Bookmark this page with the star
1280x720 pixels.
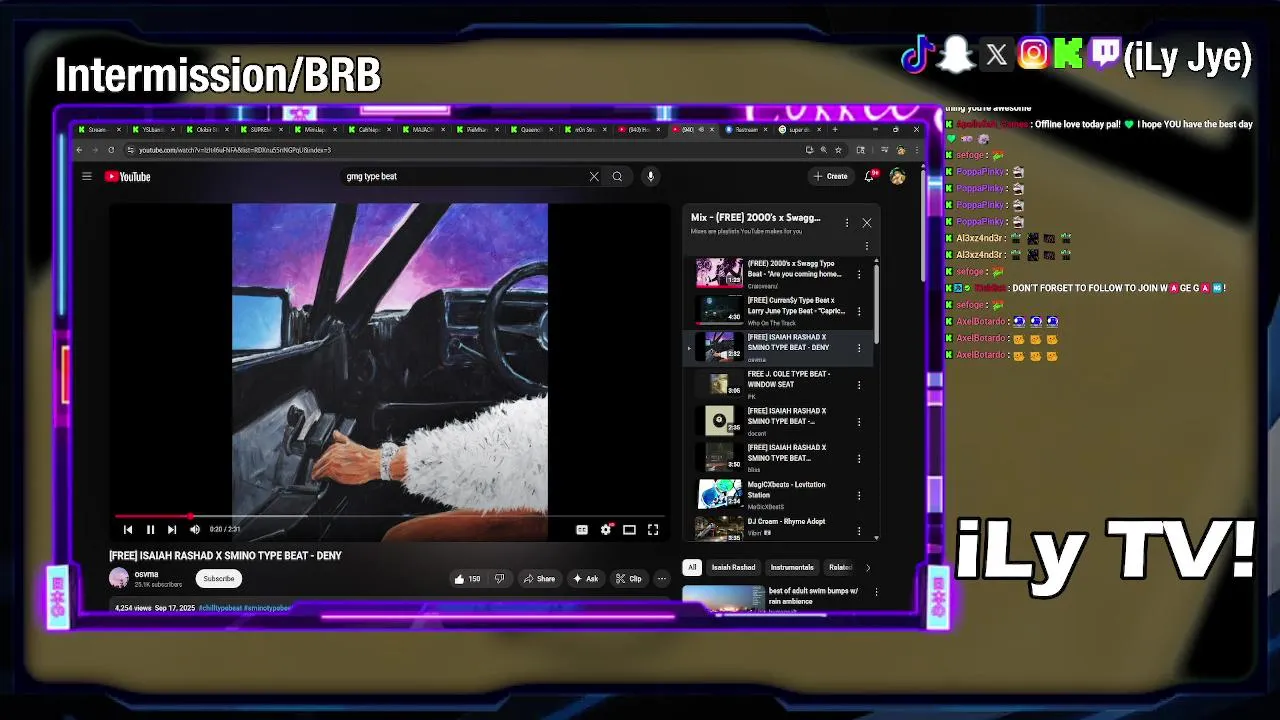coord(838,150)
